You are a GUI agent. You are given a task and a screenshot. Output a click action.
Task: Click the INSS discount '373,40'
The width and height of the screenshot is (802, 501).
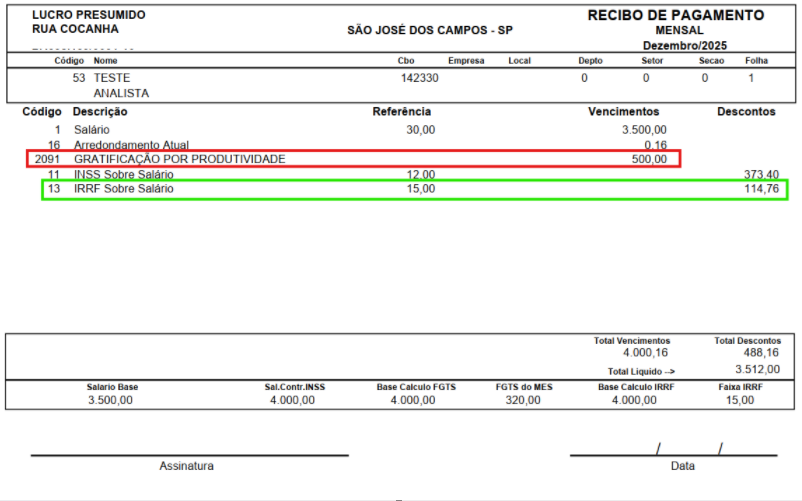coord(761,174)
